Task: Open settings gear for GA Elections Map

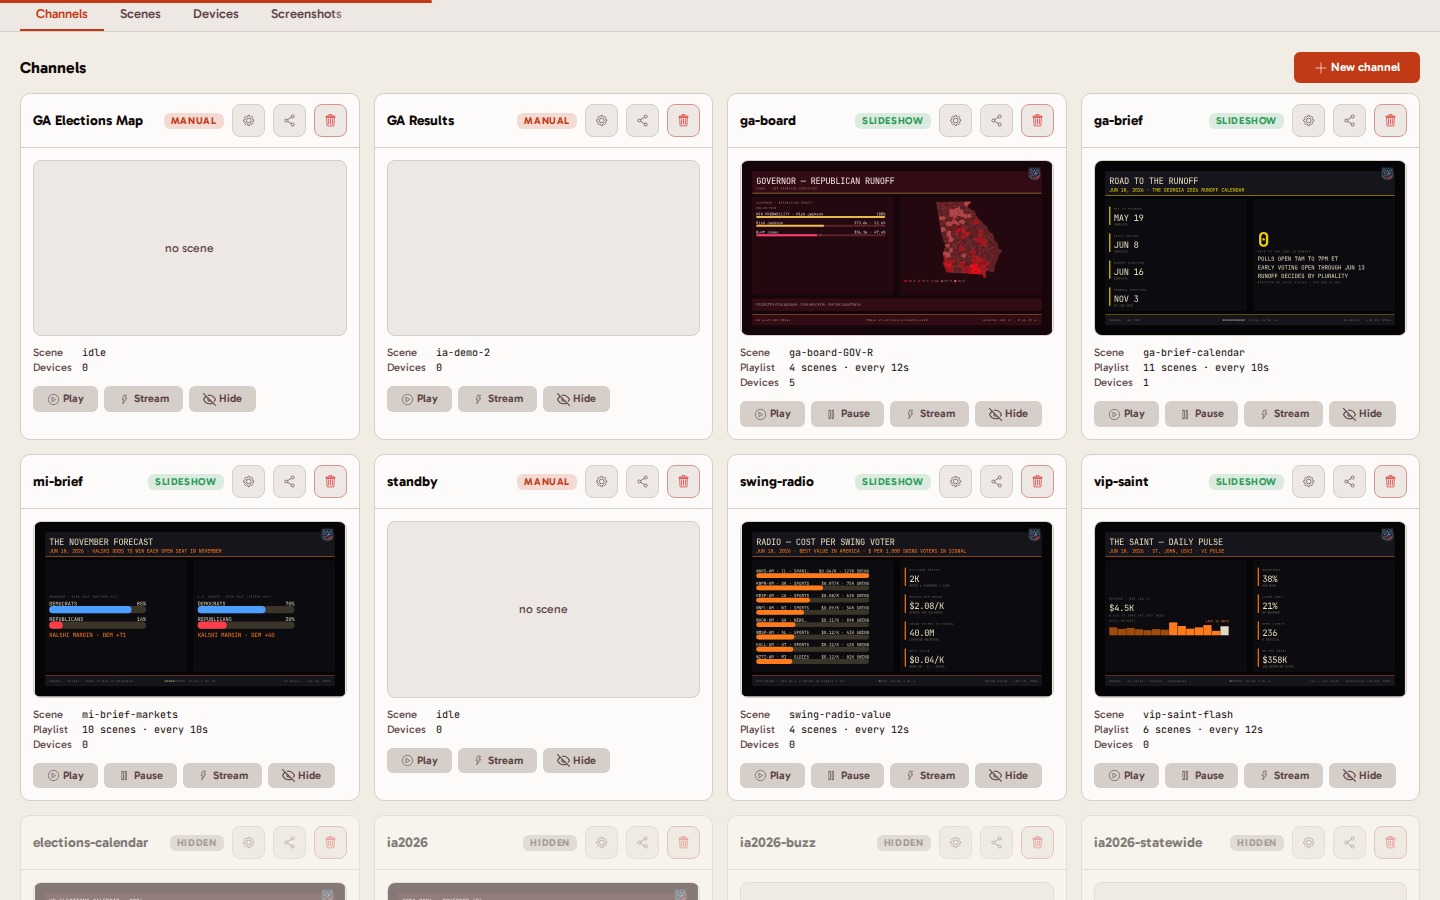Action: tap(249, 120)
